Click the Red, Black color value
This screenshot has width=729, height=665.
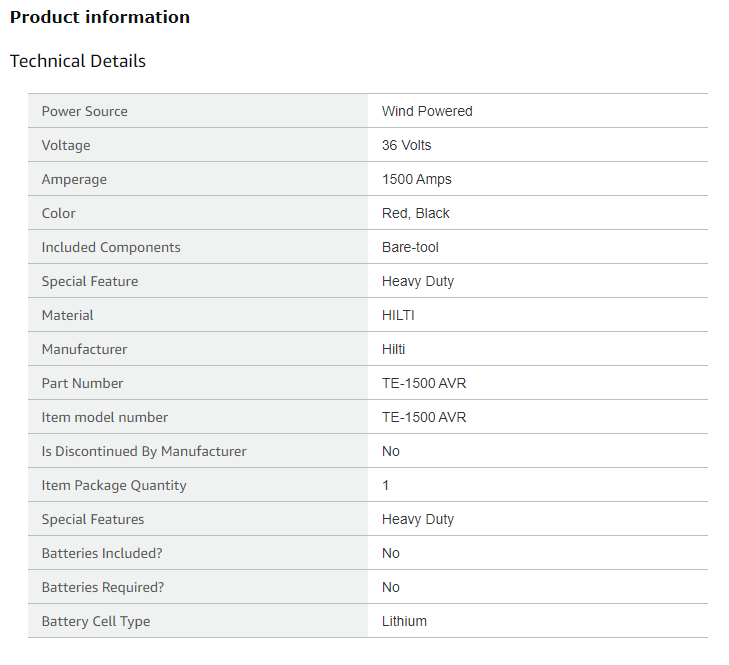pyautogui.click(x=416, y=213)
